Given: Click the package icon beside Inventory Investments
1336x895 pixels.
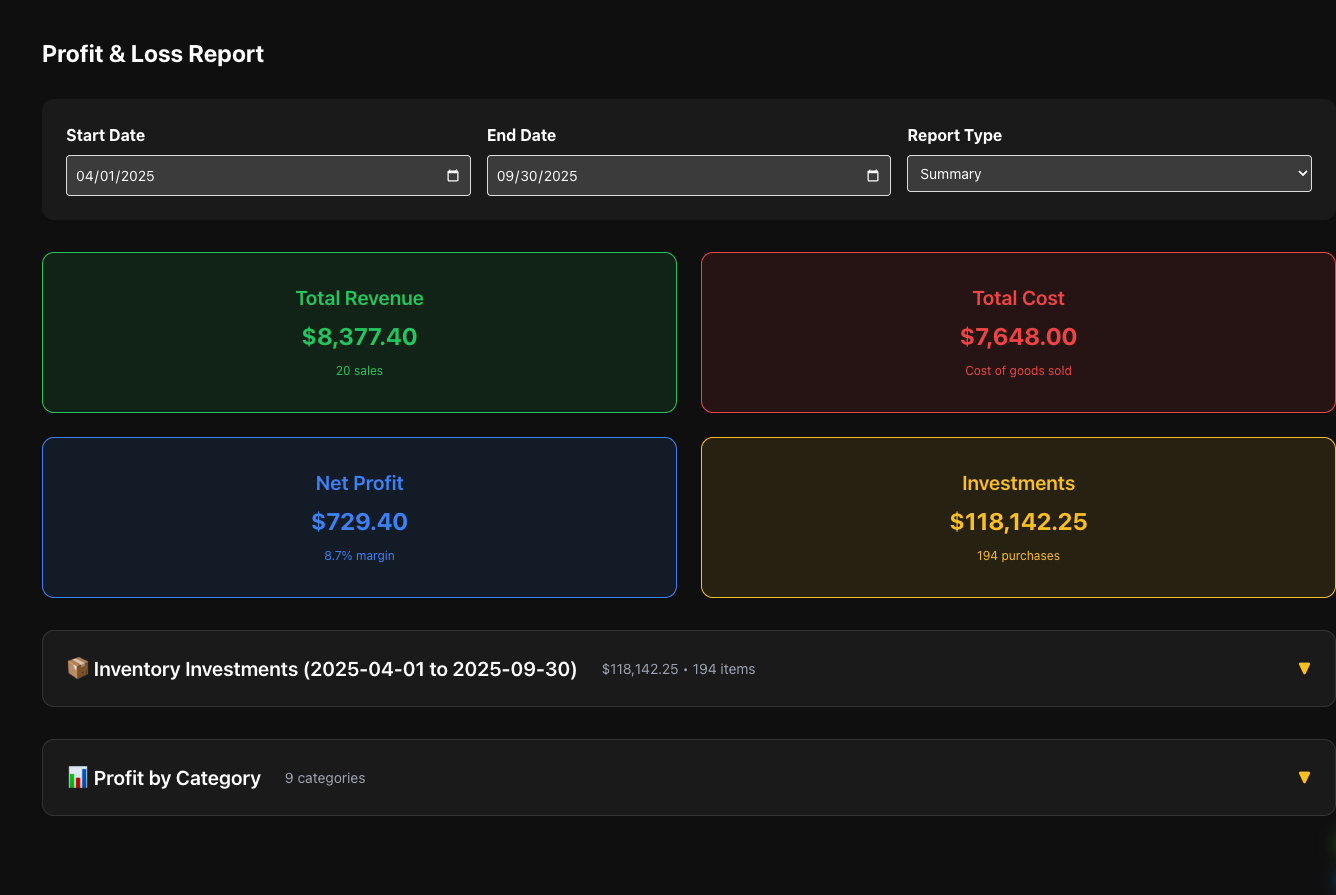Looking at the screenshot, I should point(78,668).
